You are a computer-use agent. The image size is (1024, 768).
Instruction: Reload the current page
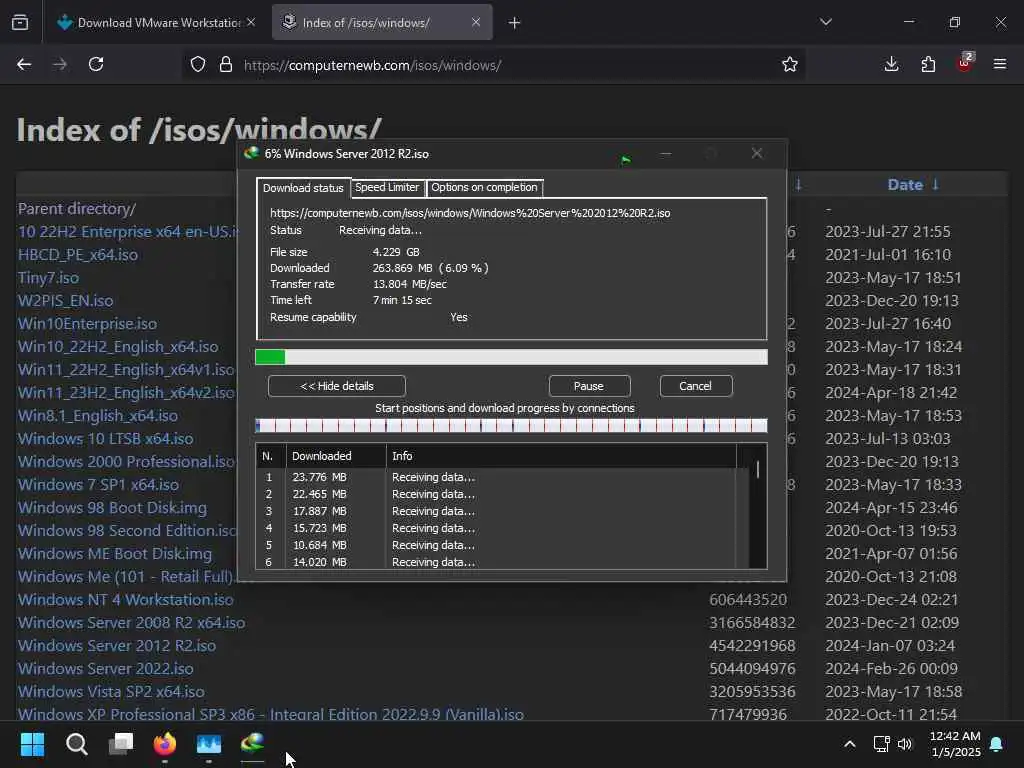coord(96,64)
